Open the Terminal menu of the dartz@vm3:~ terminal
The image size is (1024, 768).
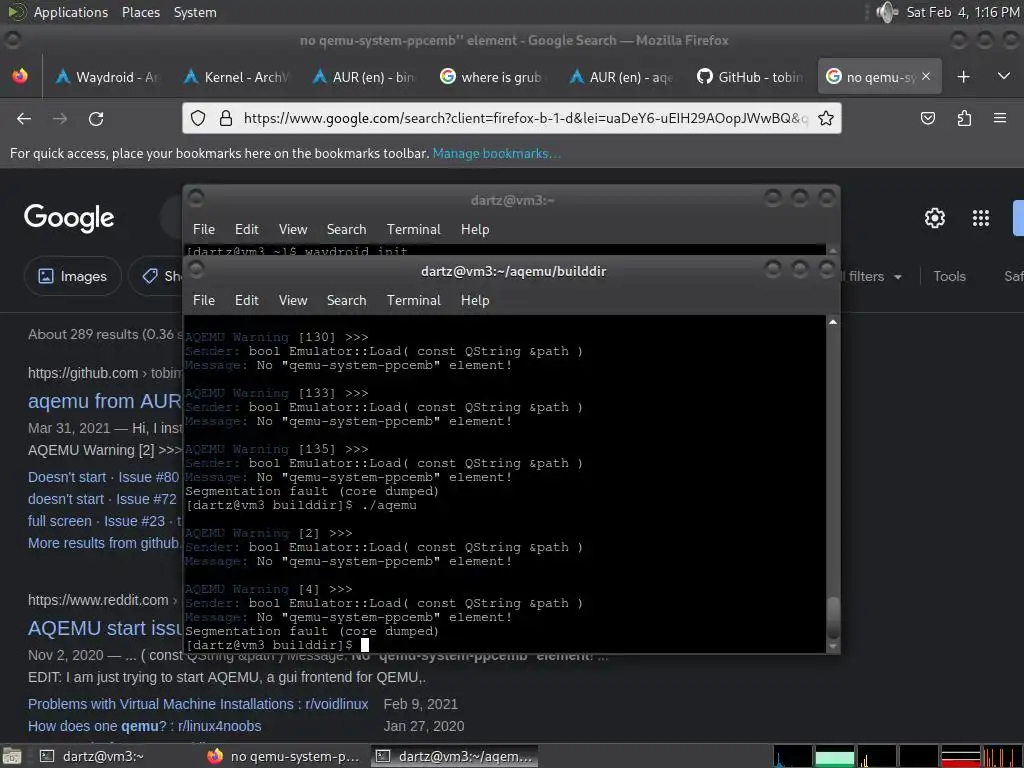(x=413, y=229)
